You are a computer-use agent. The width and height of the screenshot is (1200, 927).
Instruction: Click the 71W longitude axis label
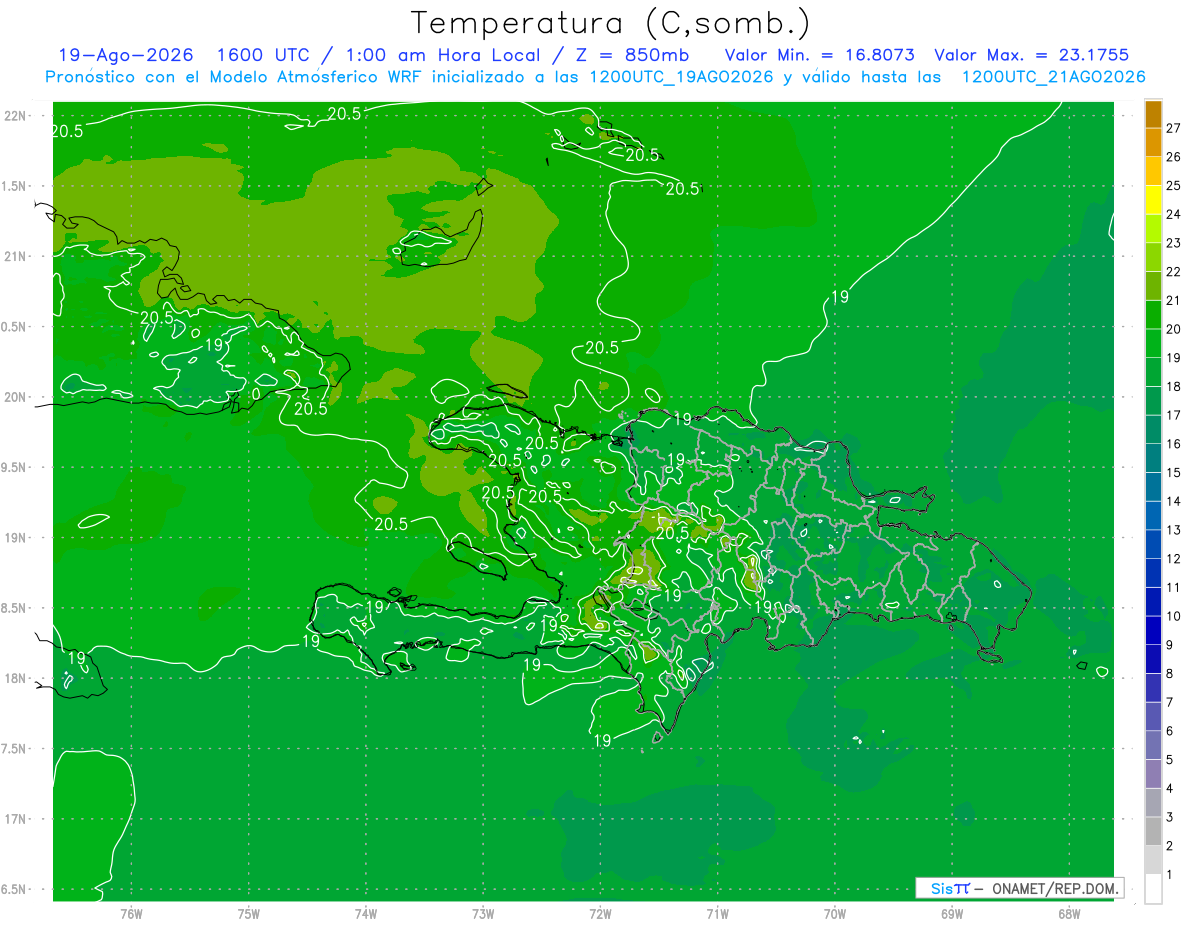tap(717, 913)
